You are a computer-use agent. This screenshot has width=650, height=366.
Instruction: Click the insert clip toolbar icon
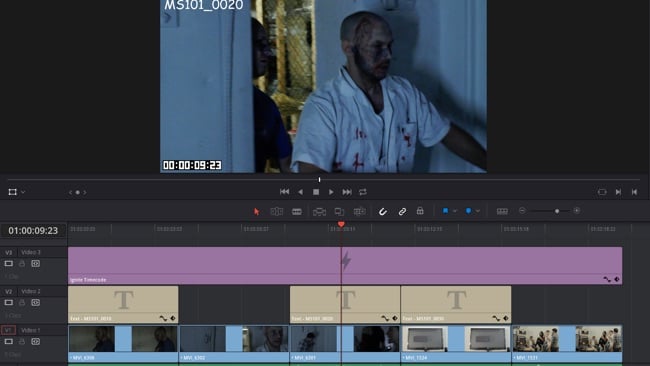[x=319, y=212]
